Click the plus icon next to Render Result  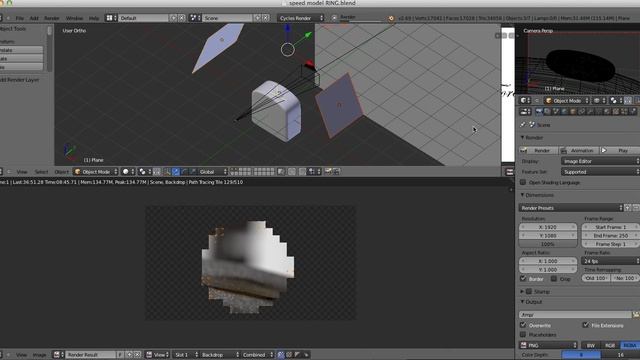129,355
